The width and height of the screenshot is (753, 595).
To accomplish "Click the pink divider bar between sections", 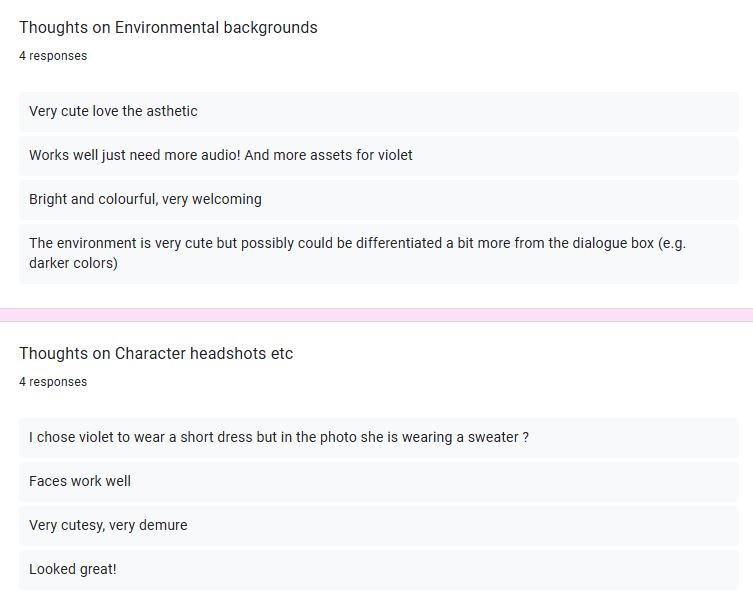I will point(376,315).
